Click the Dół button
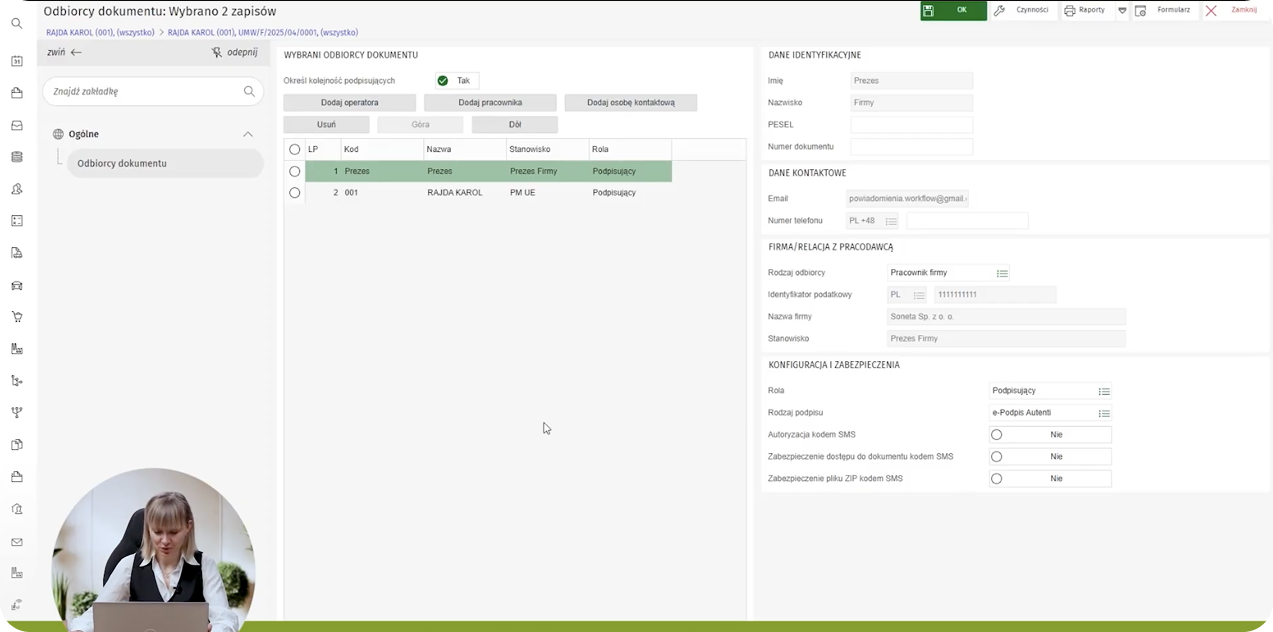Screen dimensions: 1273x632 pos(515,125)
